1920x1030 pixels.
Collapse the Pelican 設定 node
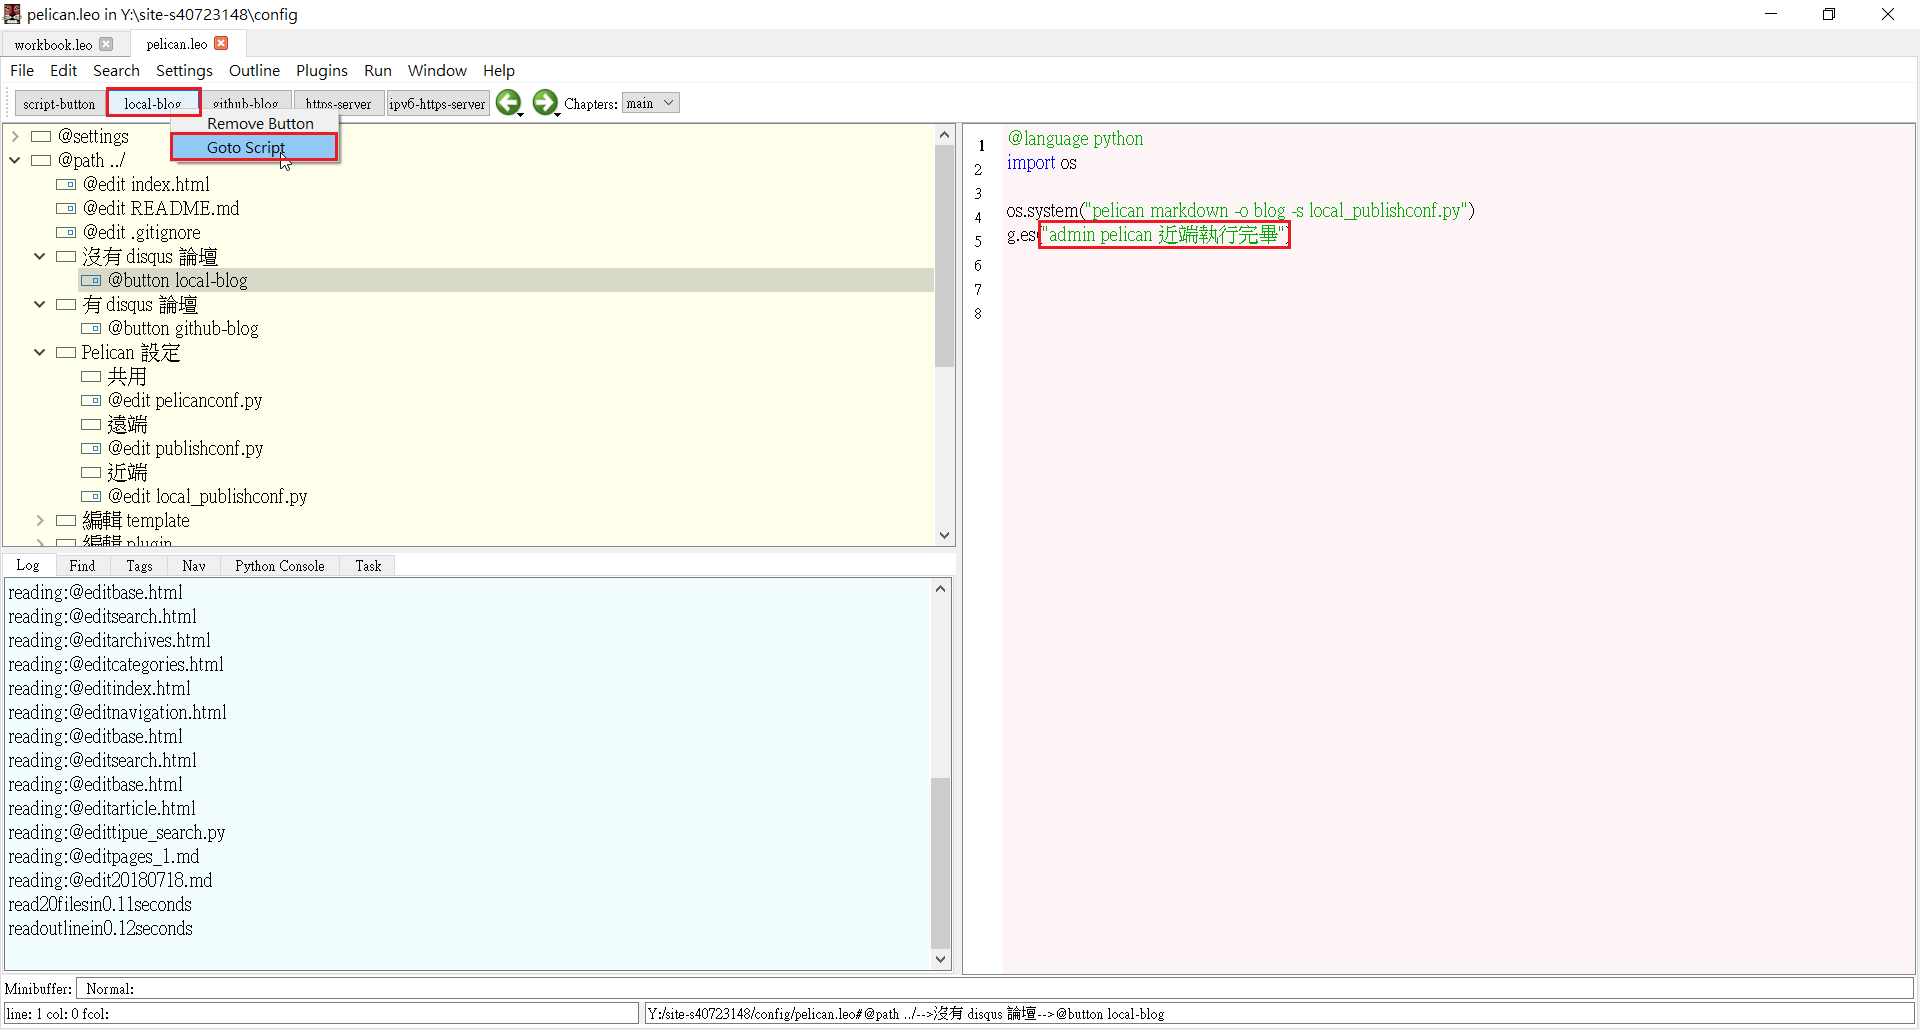point(40,353)
